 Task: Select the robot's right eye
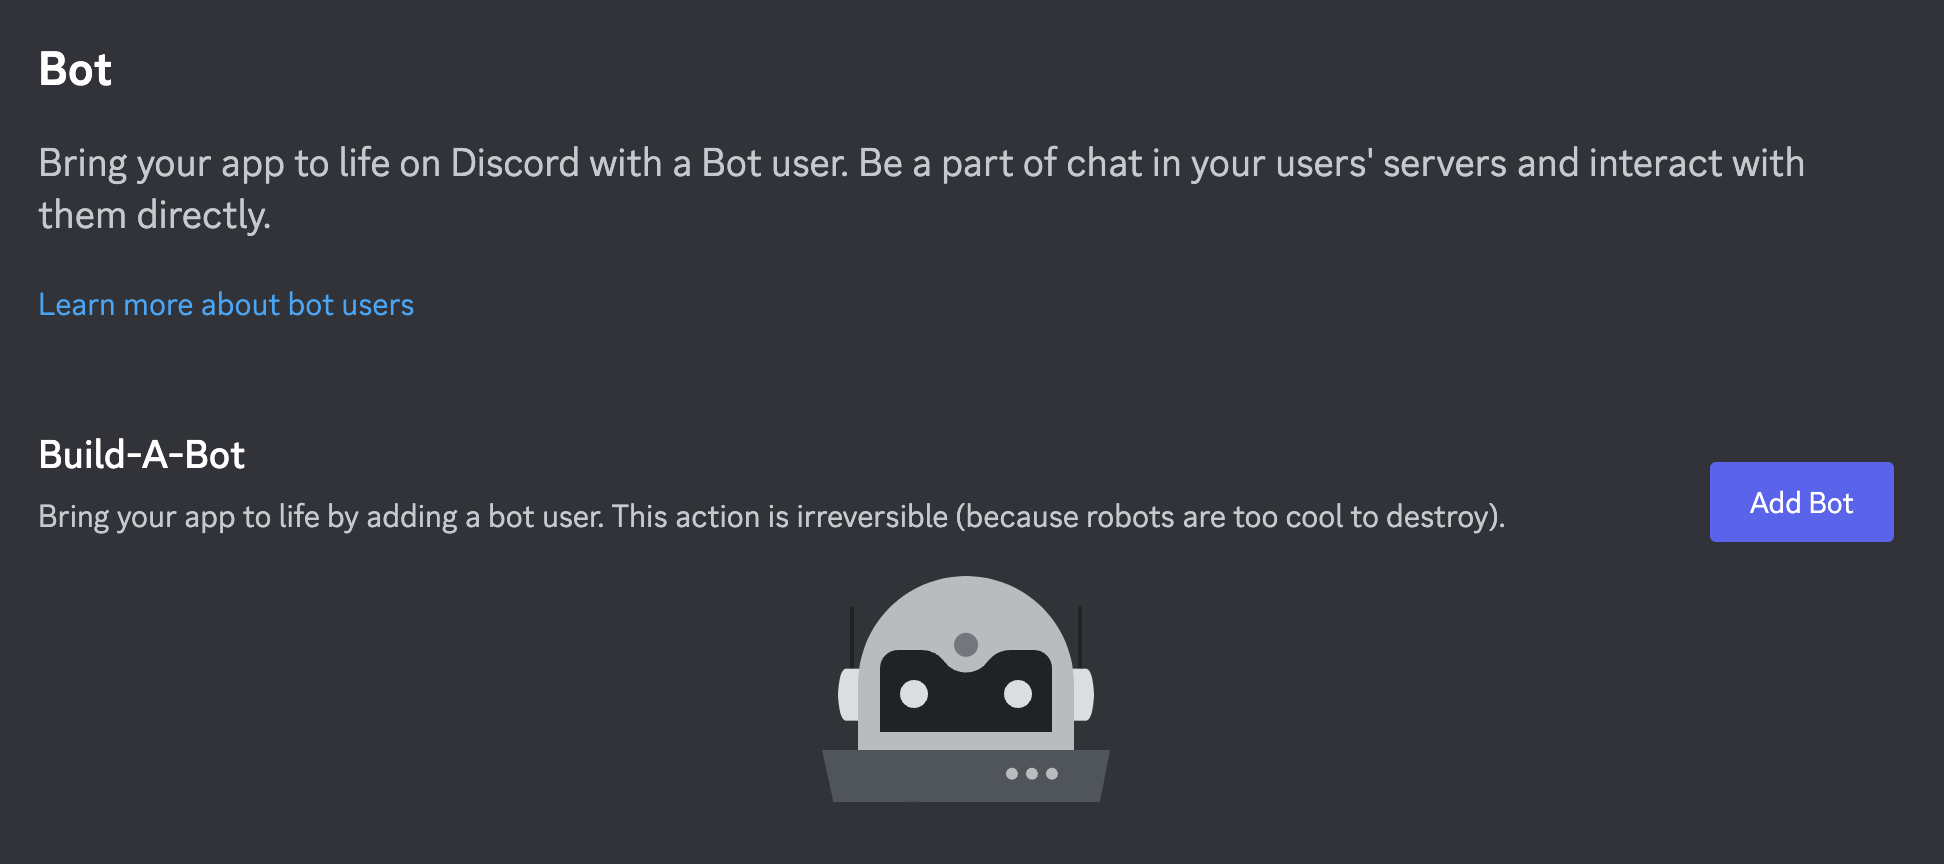[1018, 695]
